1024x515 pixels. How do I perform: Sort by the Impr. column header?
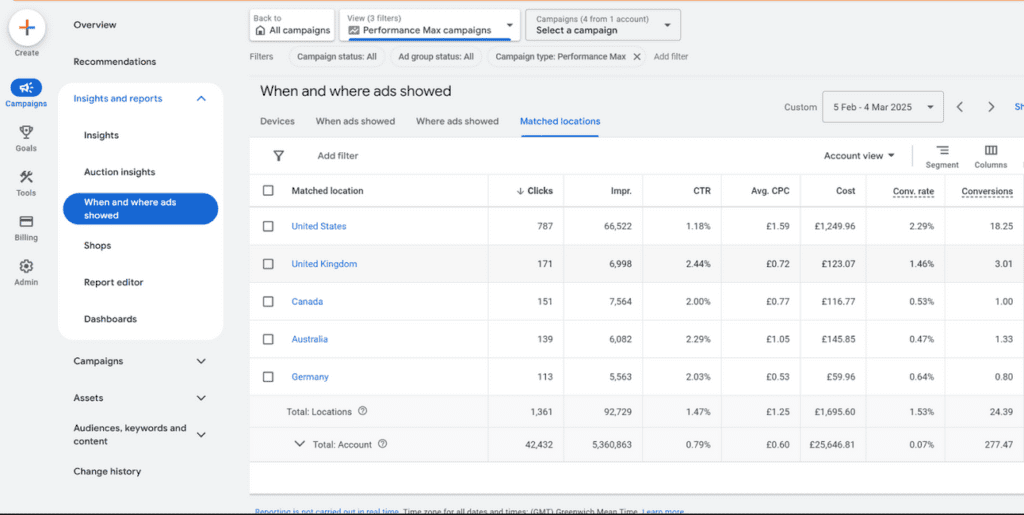tap(620, 191)
